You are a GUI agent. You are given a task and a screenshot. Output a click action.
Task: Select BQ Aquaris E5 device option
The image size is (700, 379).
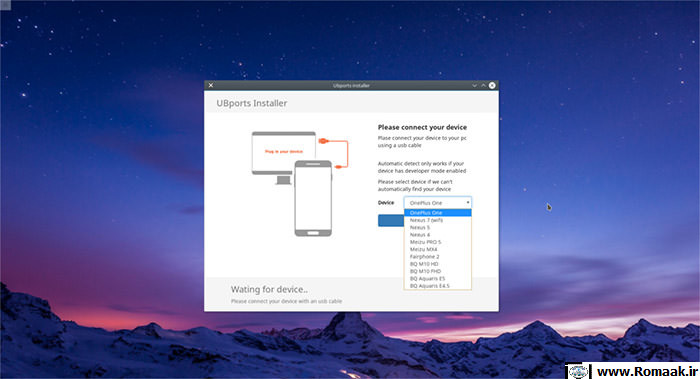438,279
